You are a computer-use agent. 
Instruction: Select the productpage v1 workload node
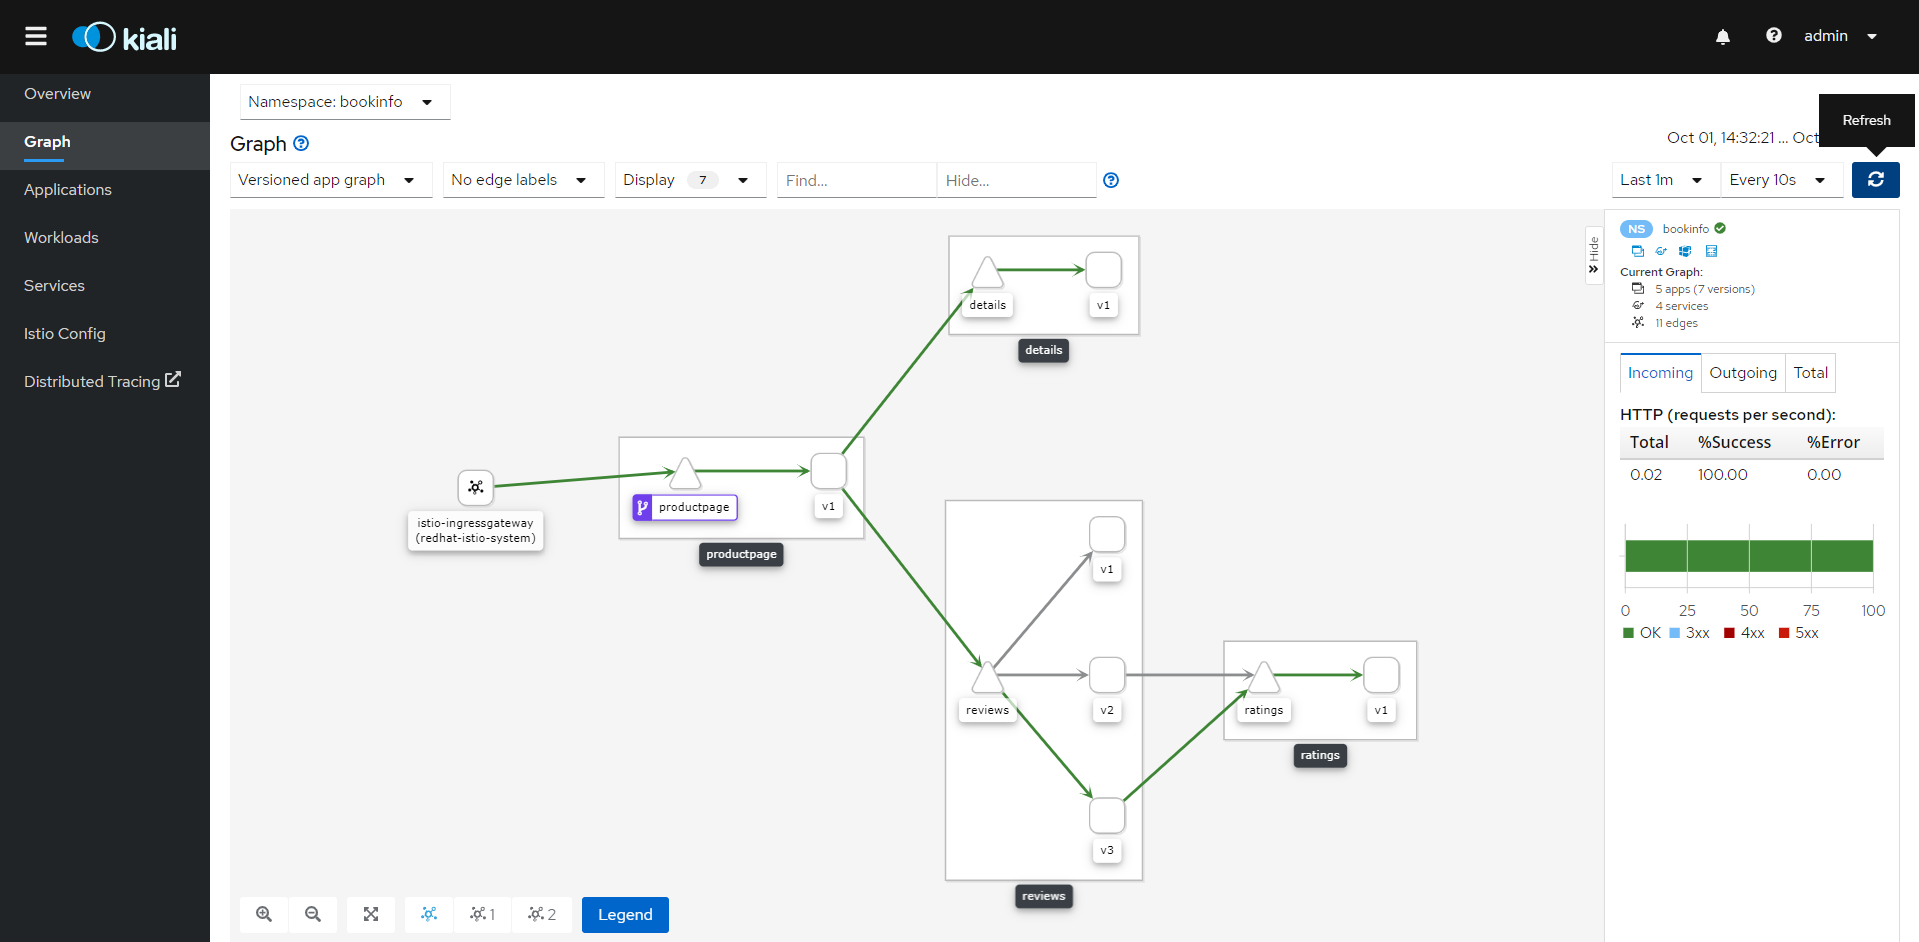tap(828, 471)
